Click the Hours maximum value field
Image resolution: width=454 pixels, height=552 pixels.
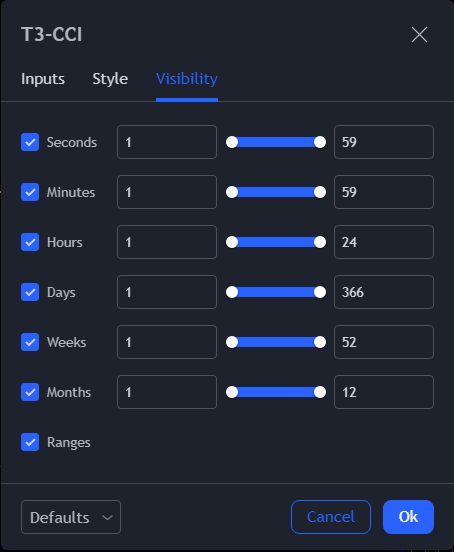point(384,242)
